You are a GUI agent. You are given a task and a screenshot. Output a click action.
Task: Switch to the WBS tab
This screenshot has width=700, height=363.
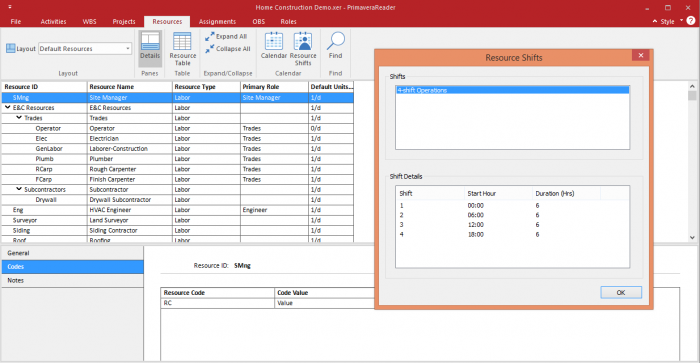pyautogui.click(x=89, y=21)
